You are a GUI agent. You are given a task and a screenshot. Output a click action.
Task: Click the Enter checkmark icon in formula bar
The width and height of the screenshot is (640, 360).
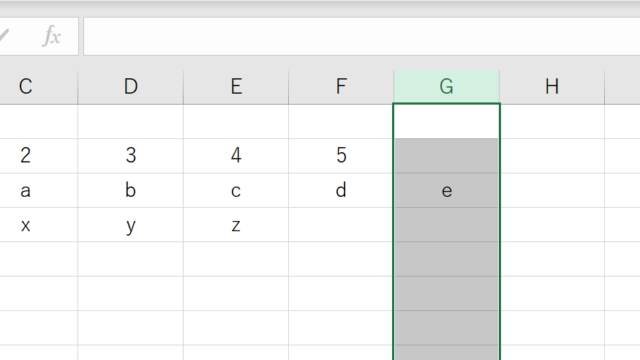[4, 36]
